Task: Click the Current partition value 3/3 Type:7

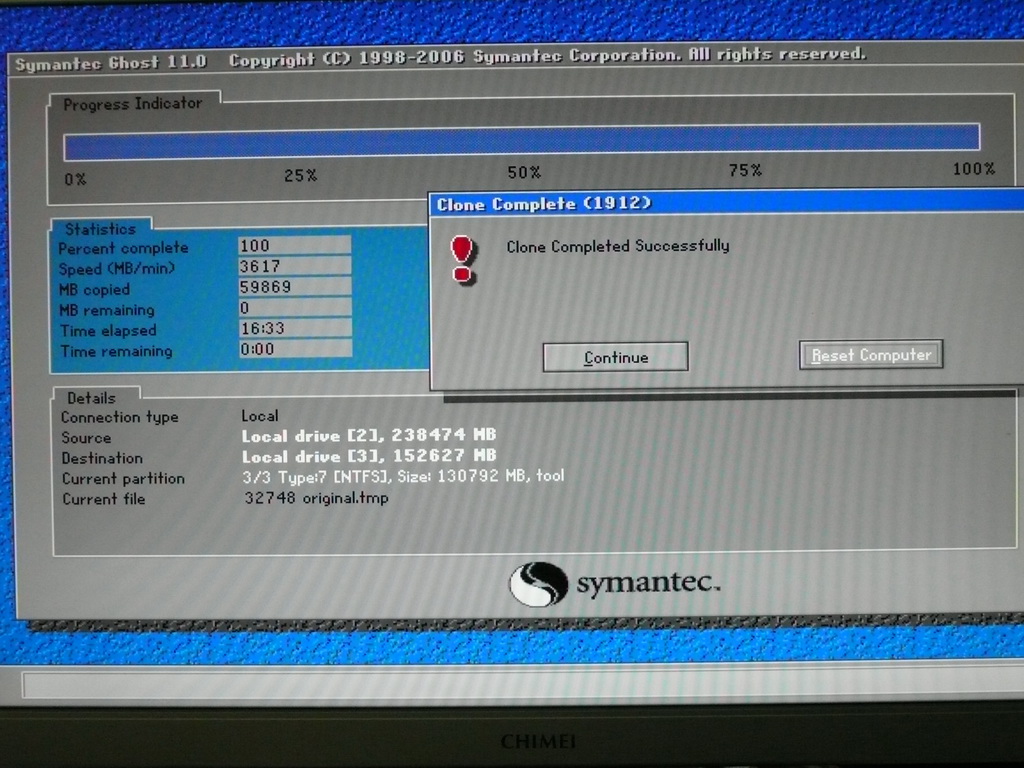Action: click(x=403, y=476)
